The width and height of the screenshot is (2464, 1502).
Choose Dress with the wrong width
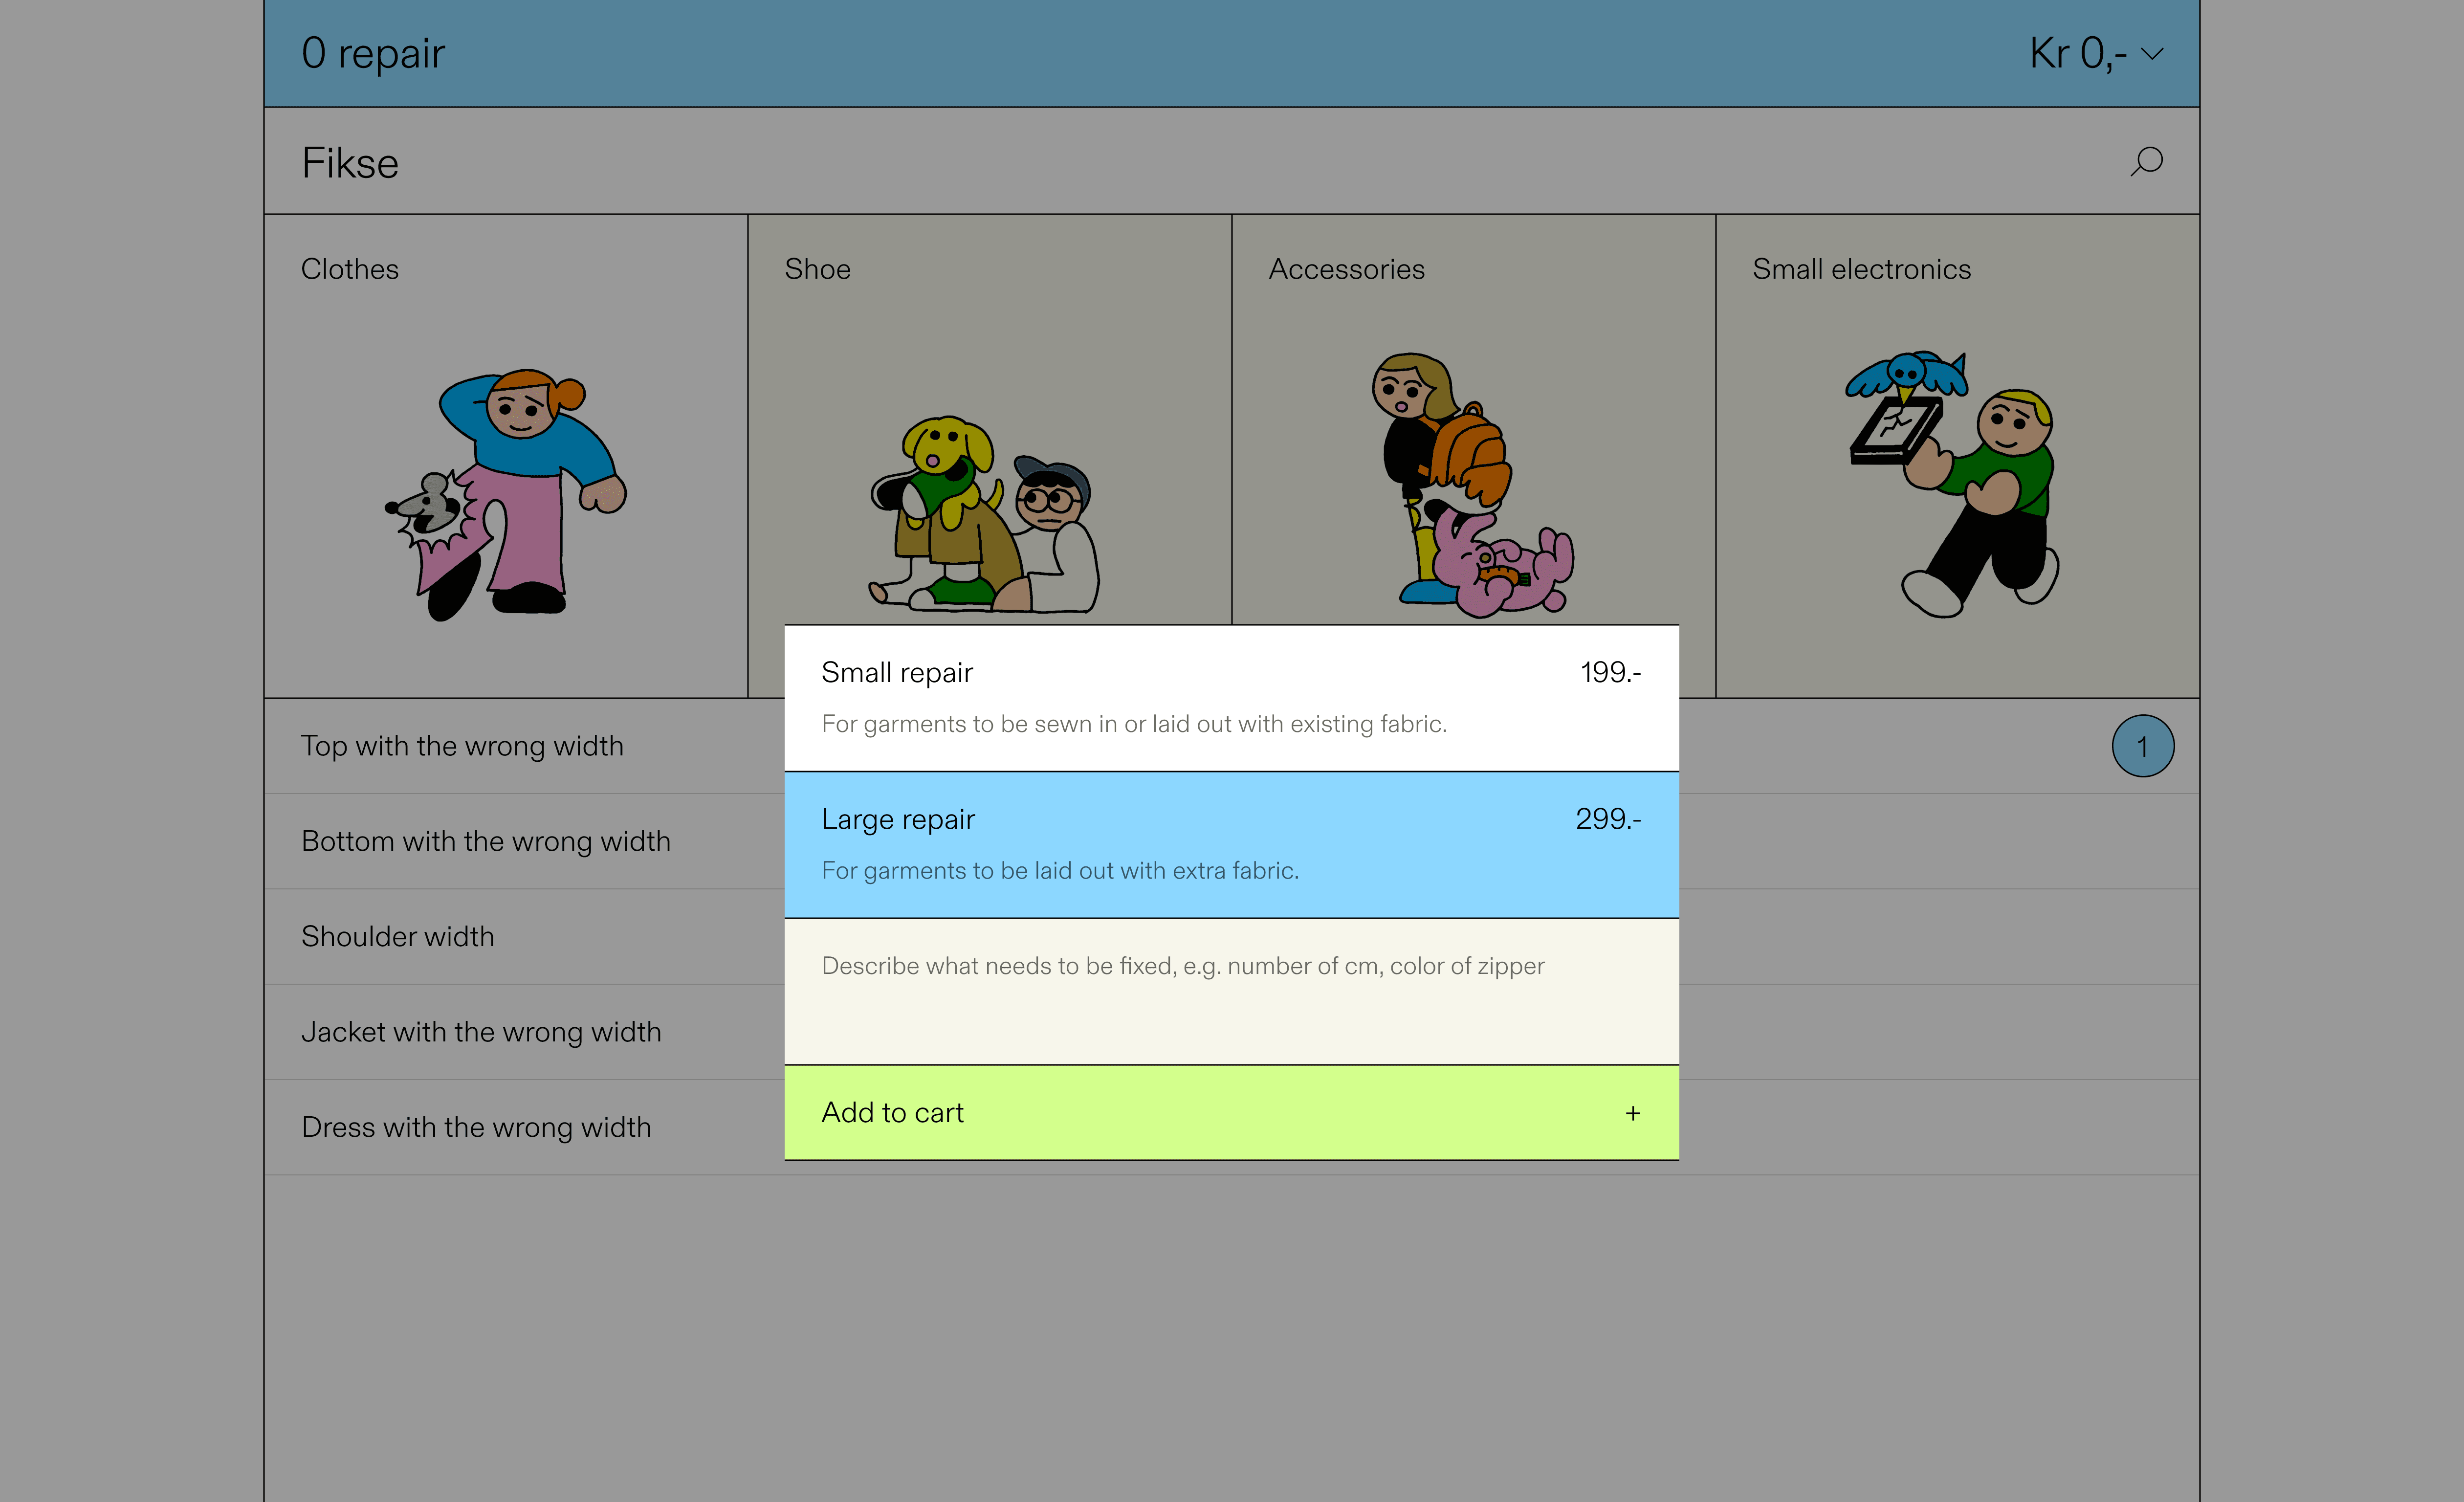coord(476,1127)
